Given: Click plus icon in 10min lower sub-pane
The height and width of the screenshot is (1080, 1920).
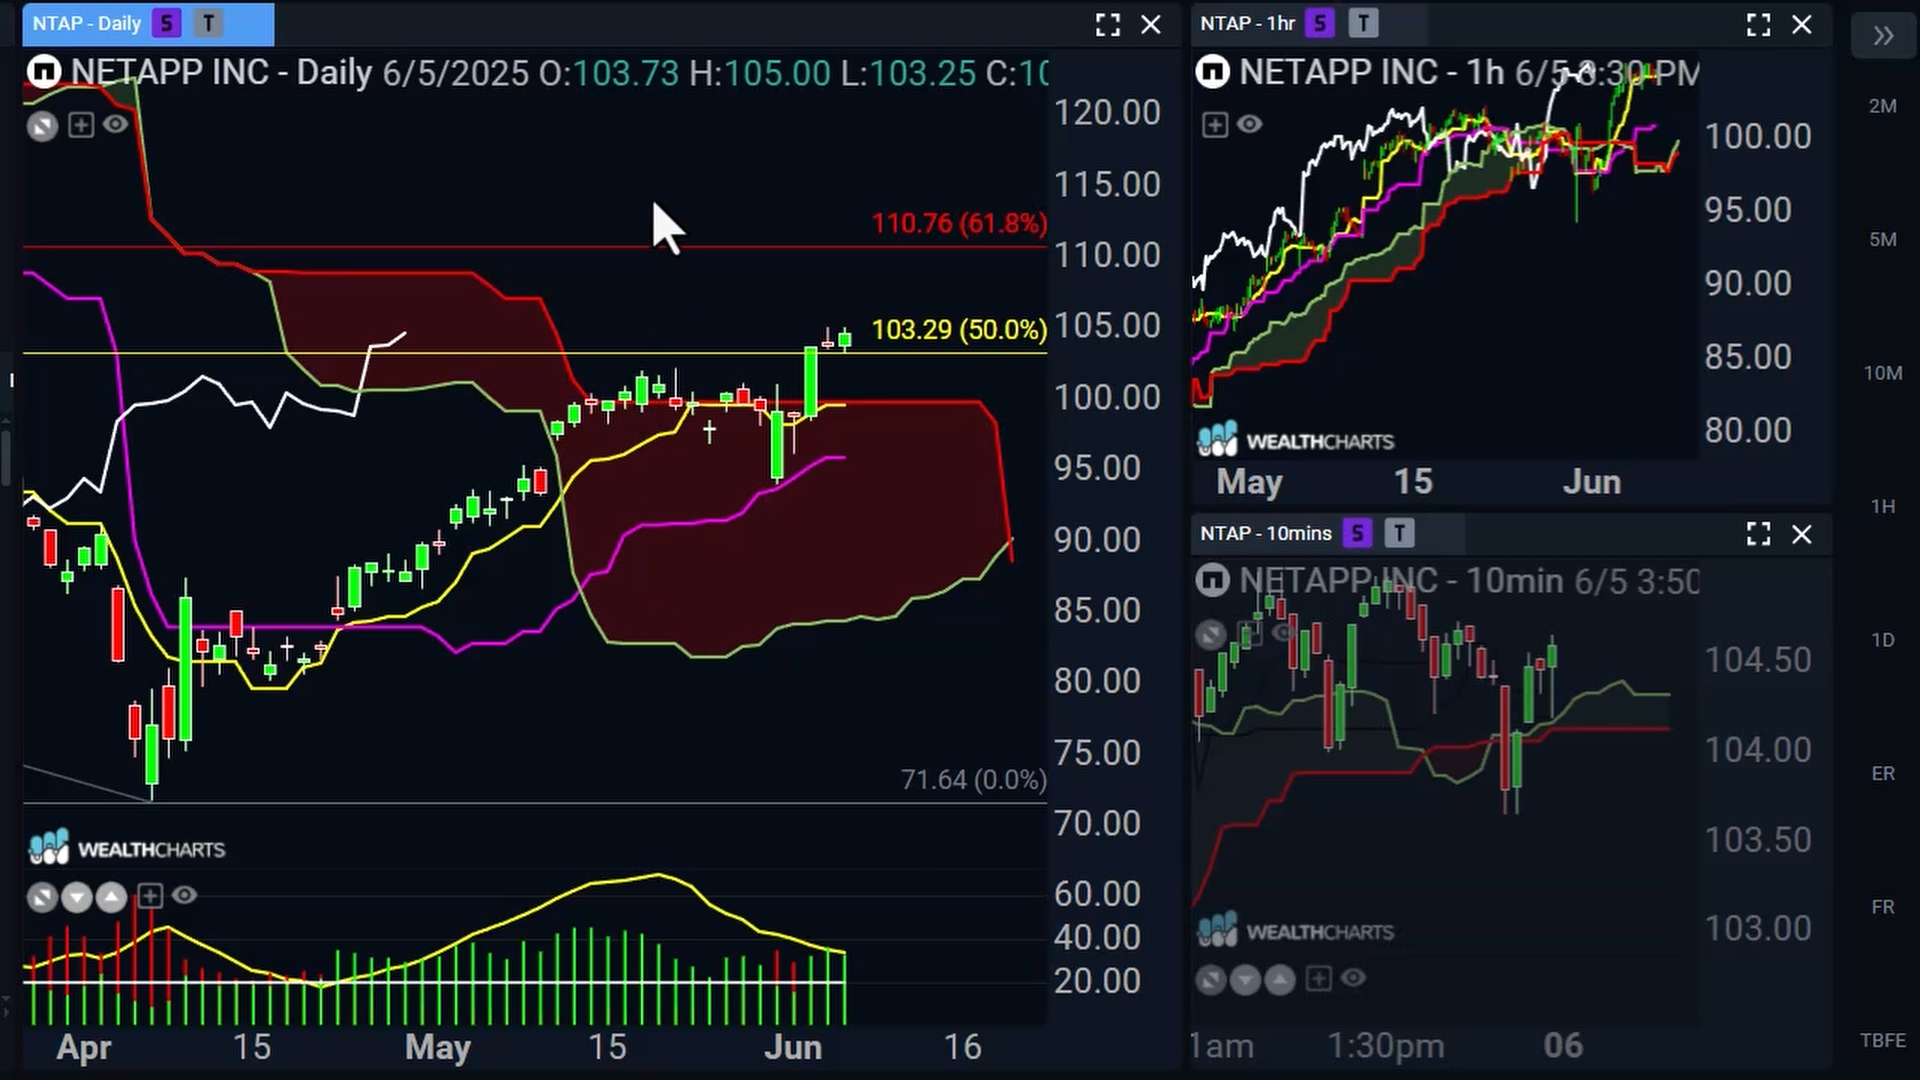Looking at the screenshot, I should pyautogui.click(x=1319, y=978).
